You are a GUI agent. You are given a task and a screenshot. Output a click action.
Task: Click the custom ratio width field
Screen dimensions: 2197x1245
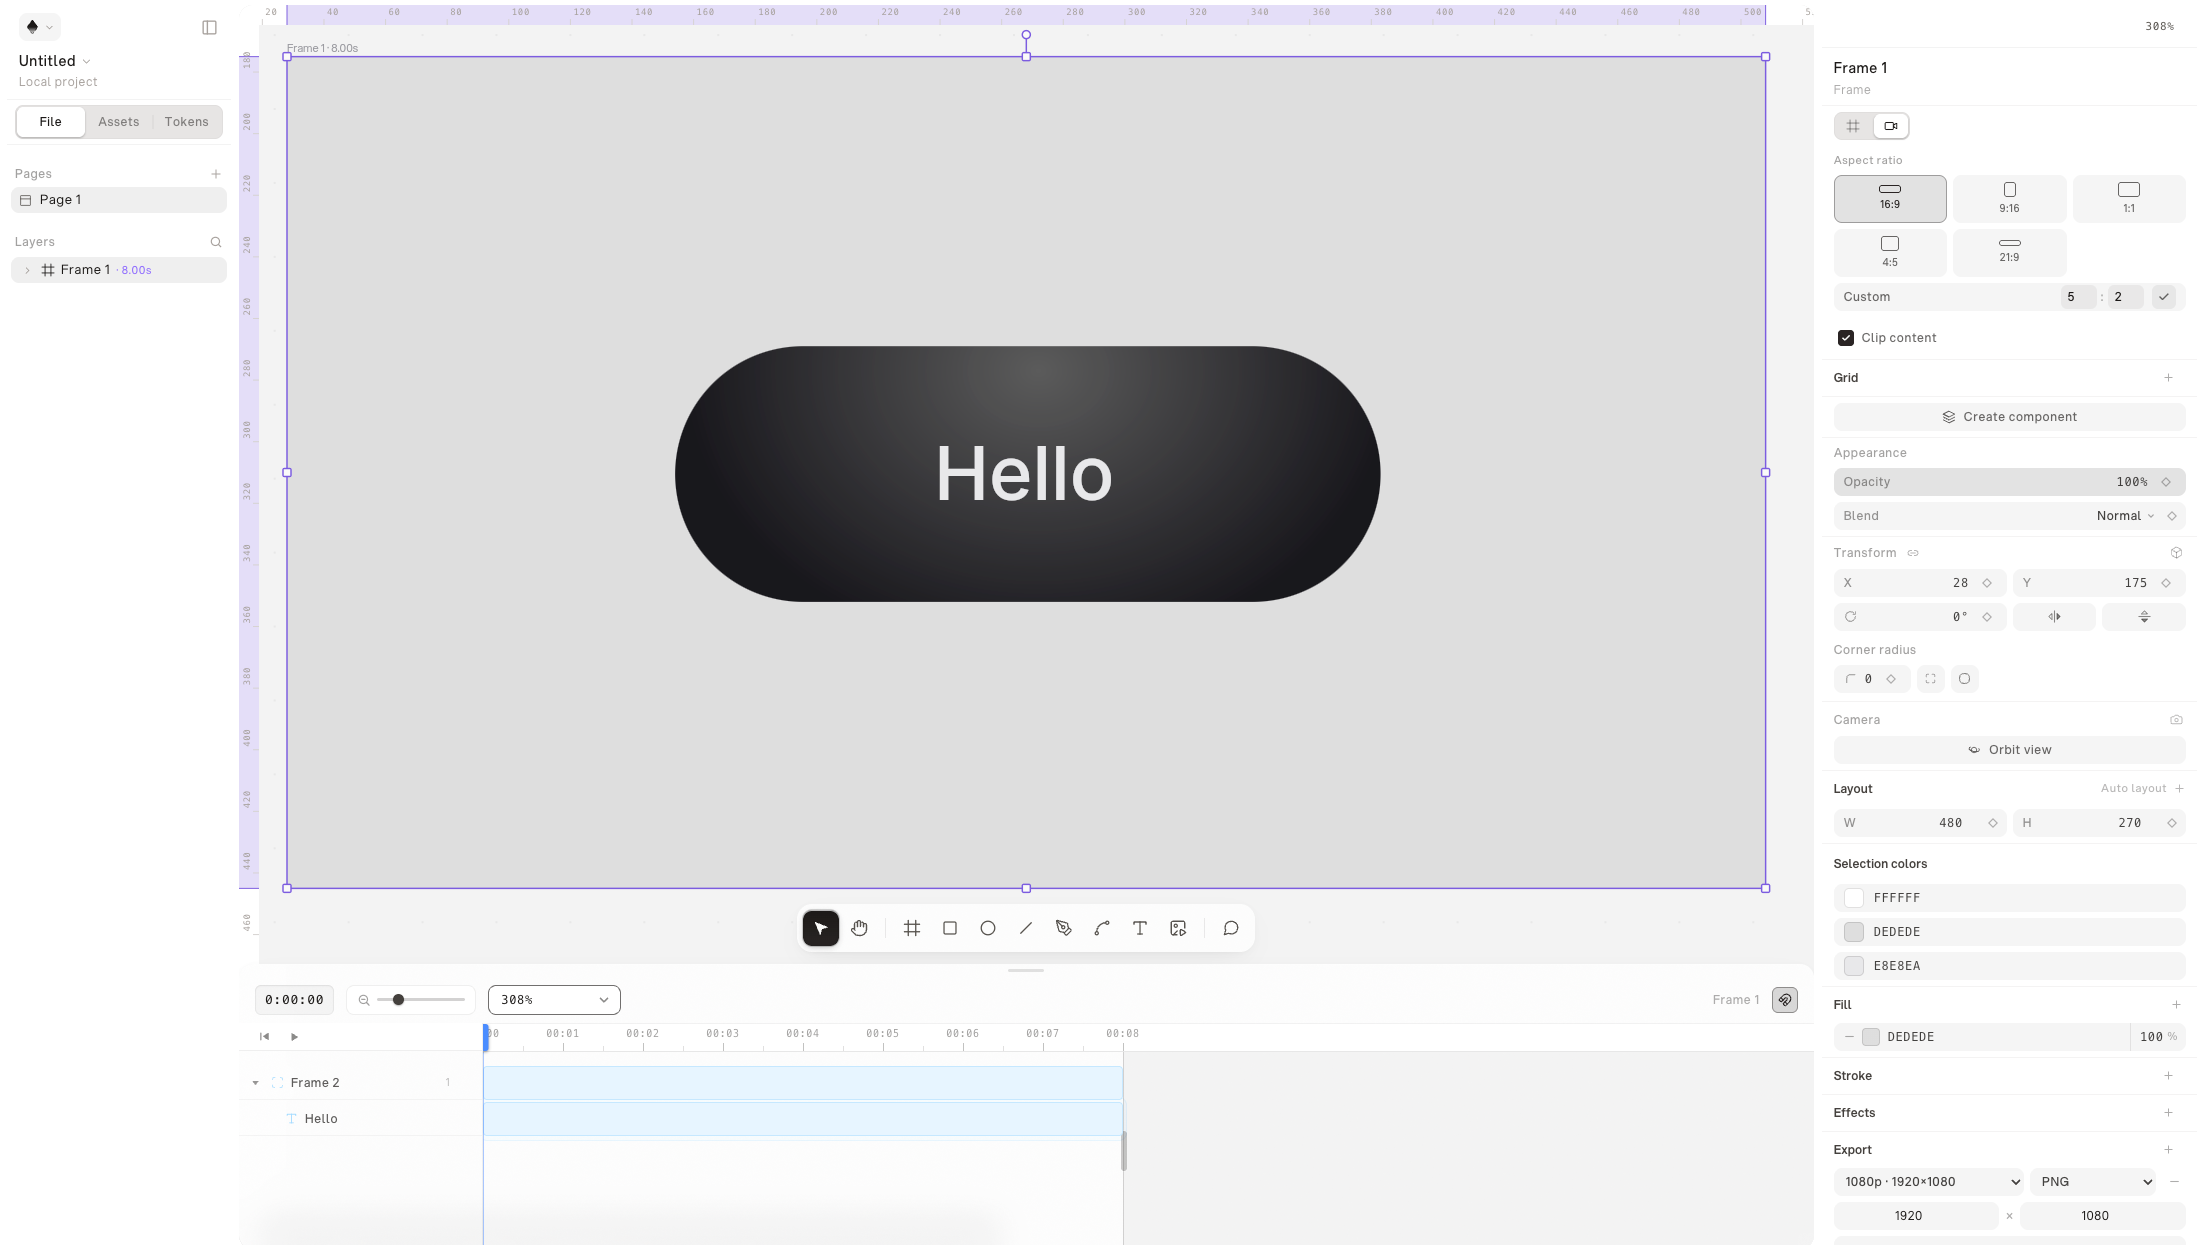point(2078,297)
